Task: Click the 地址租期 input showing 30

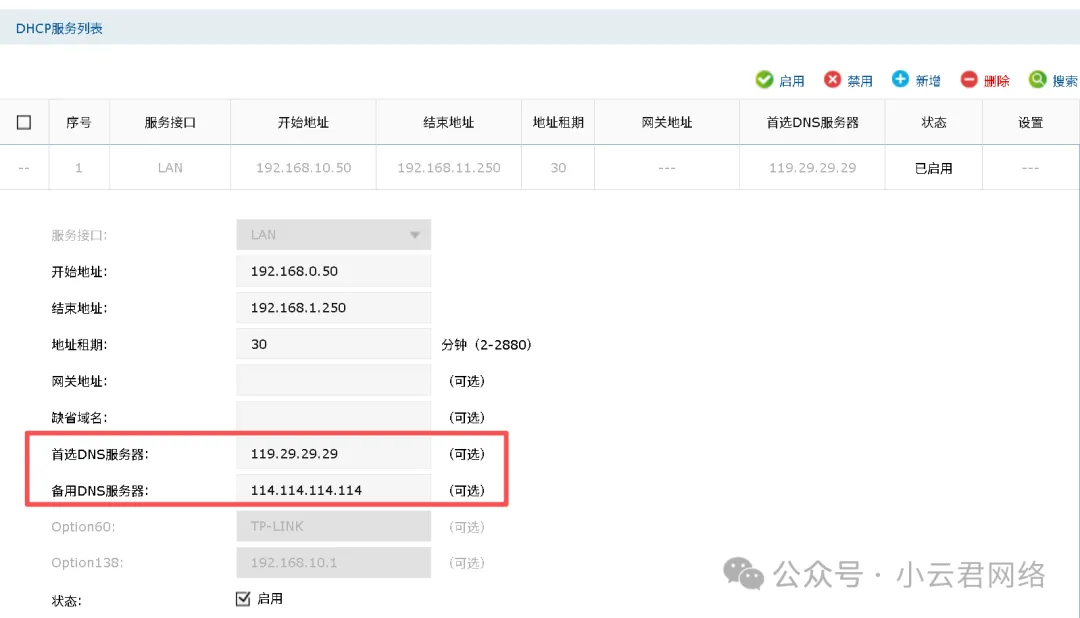Action: point(333,344)
